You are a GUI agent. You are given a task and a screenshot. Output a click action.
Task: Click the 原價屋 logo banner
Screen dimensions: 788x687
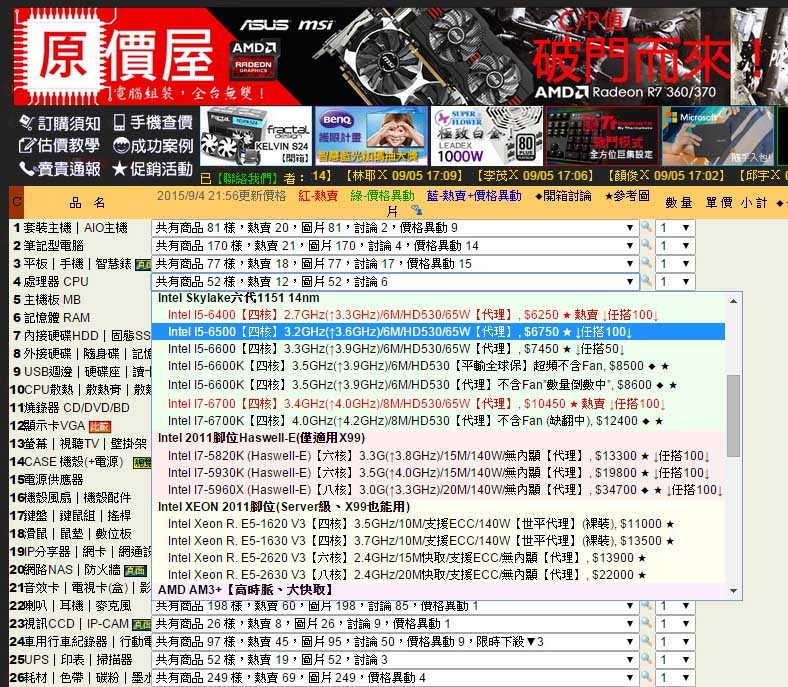pos(121,56)
